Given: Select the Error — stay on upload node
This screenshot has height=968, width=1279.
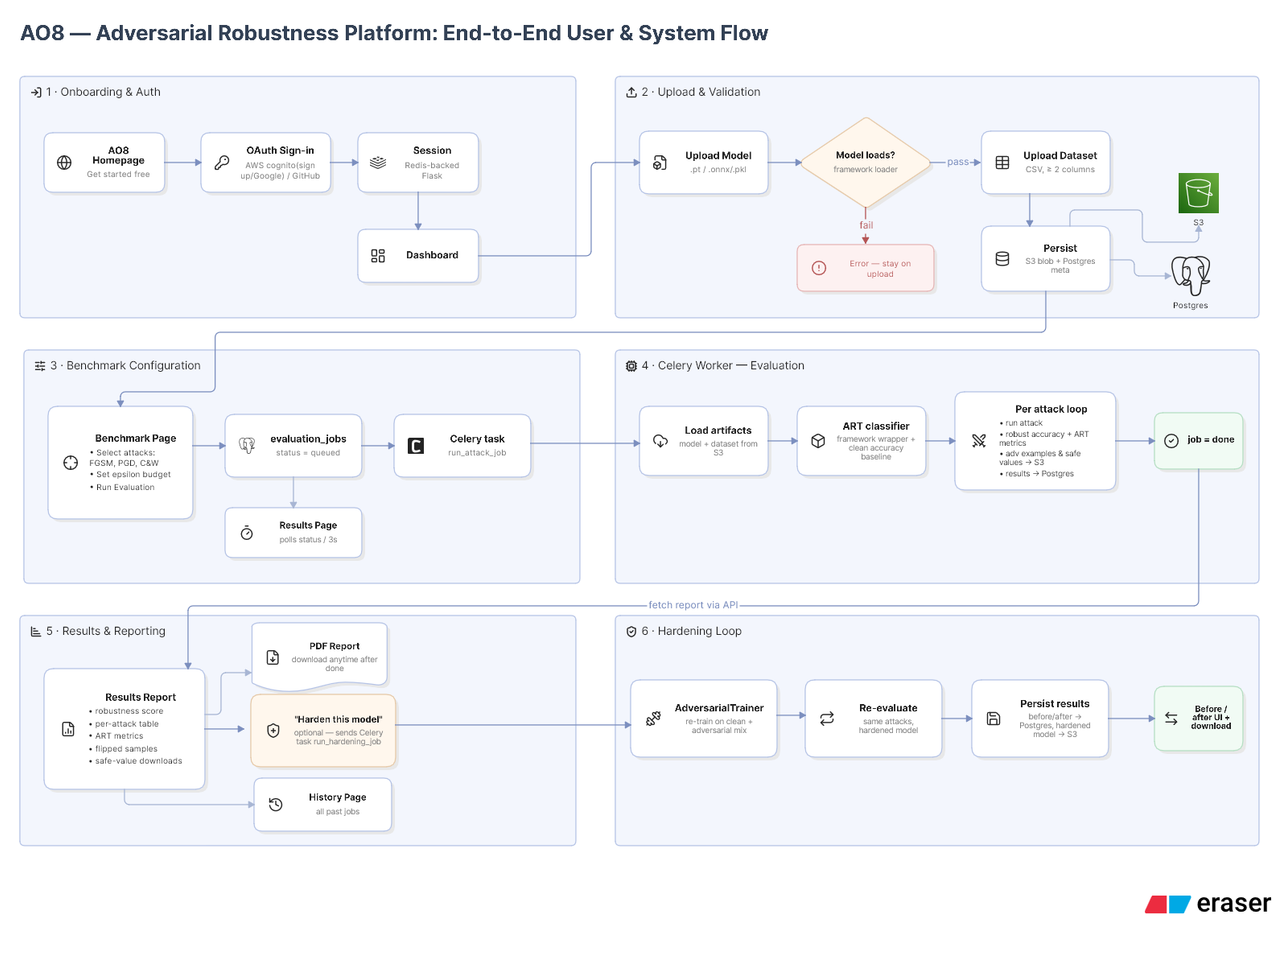Looking at the screenshot, I should tap(865, 268).
